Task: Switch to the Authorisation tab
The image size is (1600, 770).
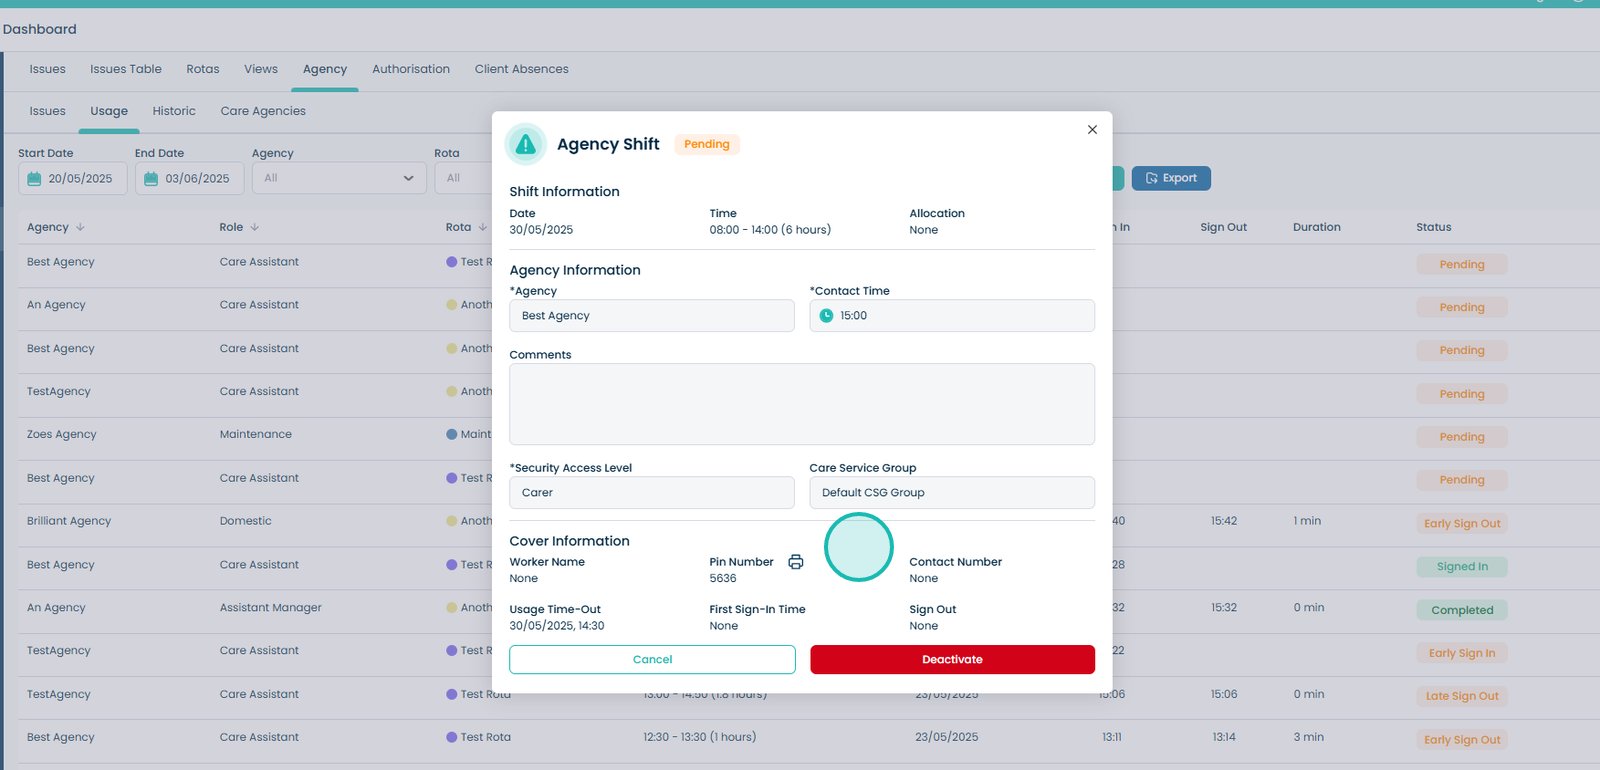Action: coord(410,69)
